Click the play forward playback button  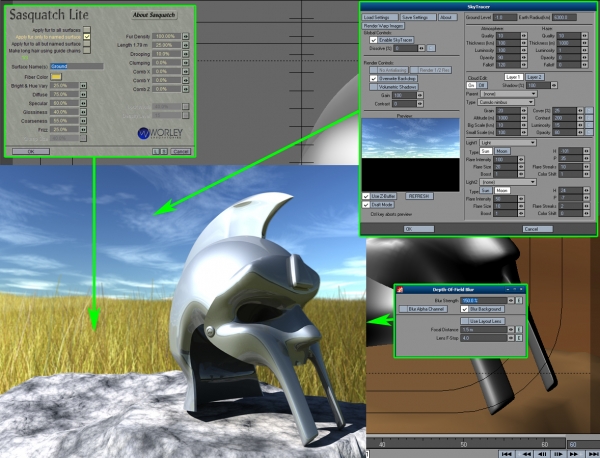click(x=574, y=454)
